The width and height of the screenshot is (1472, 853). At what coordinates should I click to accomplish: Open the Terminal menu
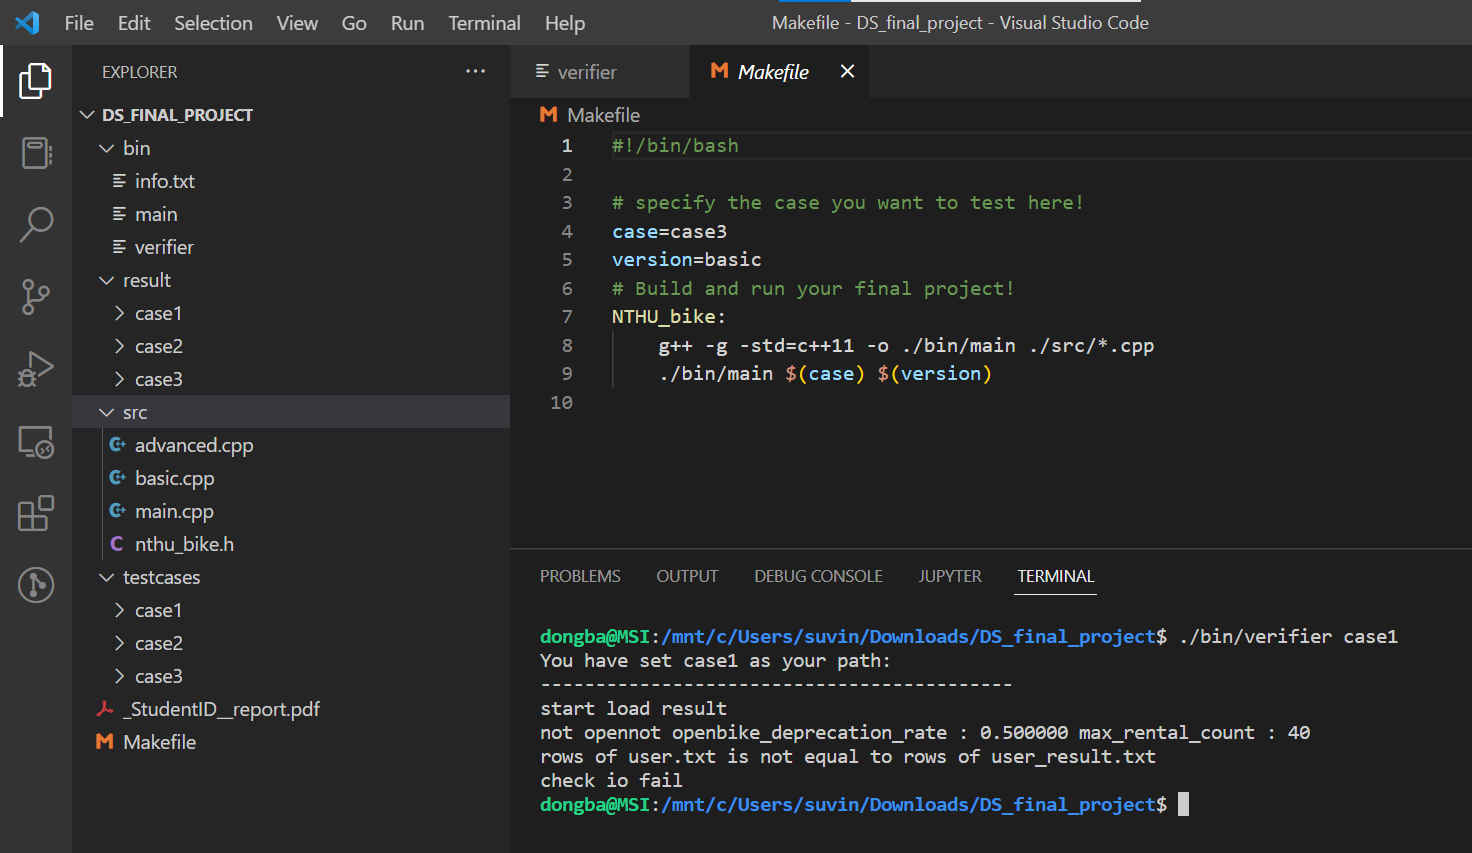click(x=484, y=22)
